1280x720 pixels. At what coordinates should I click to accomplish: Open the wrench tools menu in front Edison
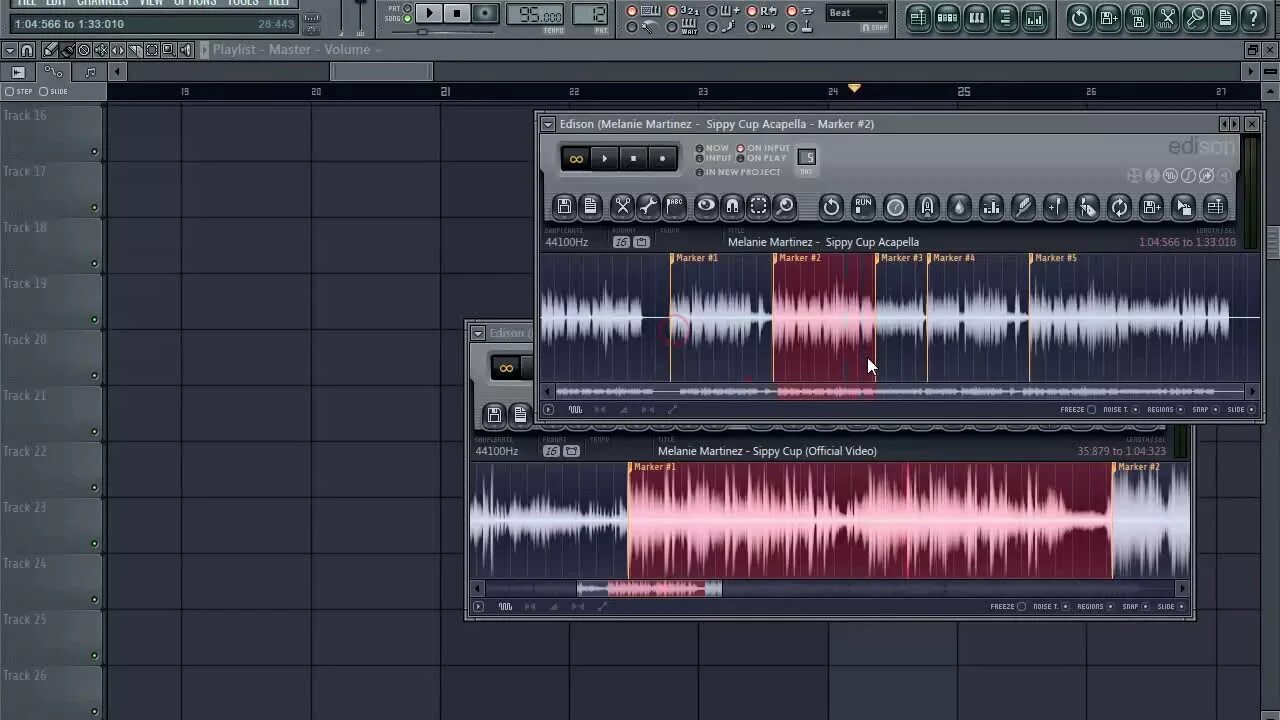tap(648, 207)
